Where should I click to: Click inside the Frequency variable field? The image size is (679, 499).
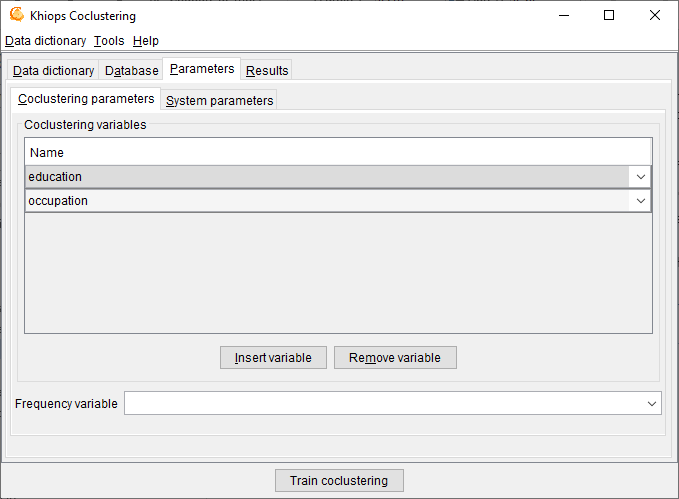(380, 404)
